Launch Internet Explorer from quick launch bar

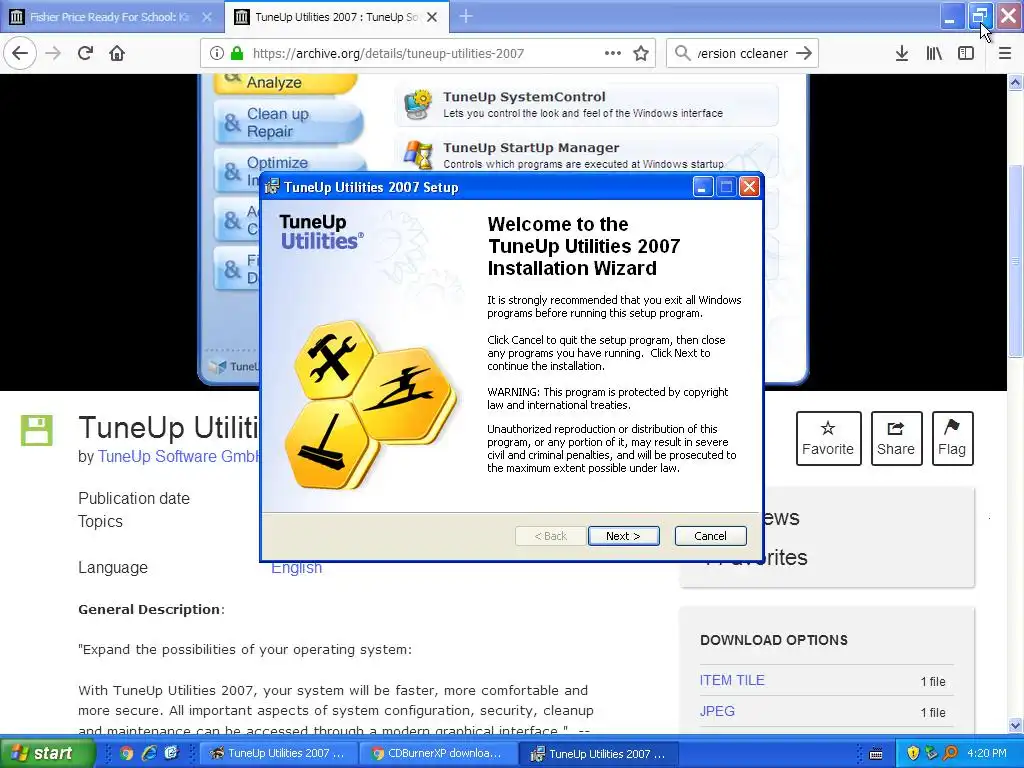click(x=149, y=754)
